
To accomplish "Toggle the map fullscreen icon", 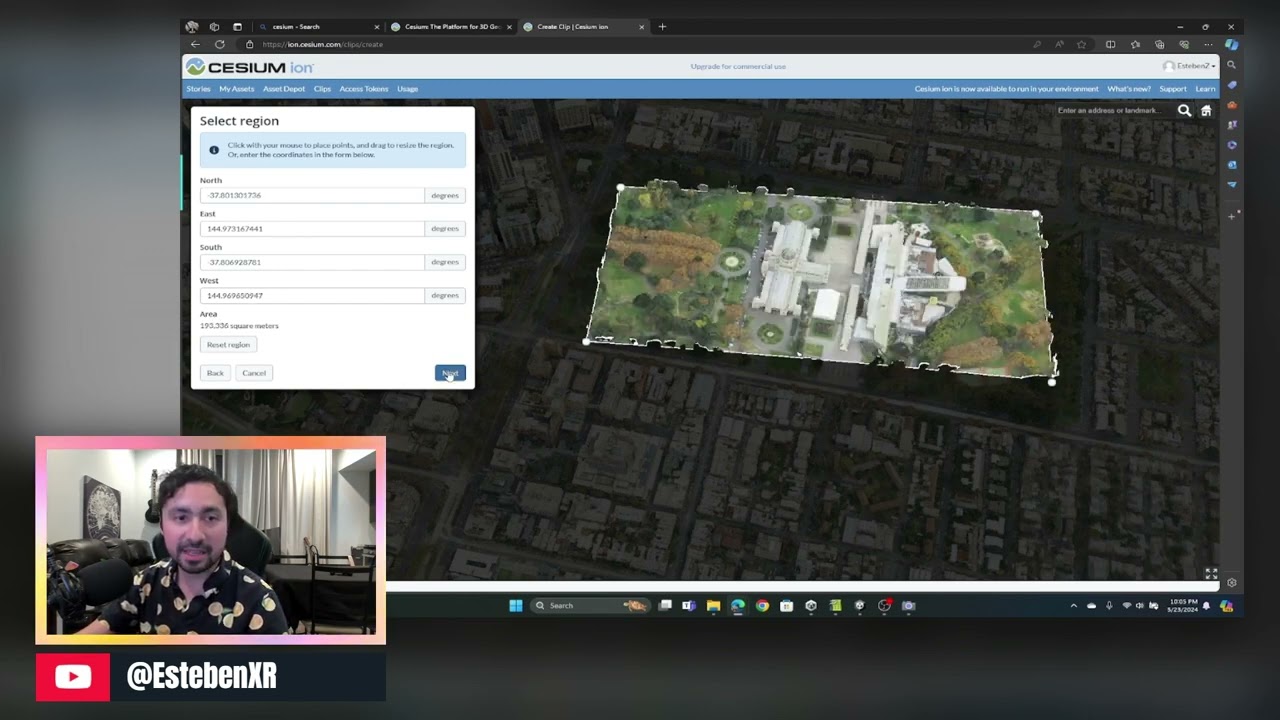I will 1211,574.
